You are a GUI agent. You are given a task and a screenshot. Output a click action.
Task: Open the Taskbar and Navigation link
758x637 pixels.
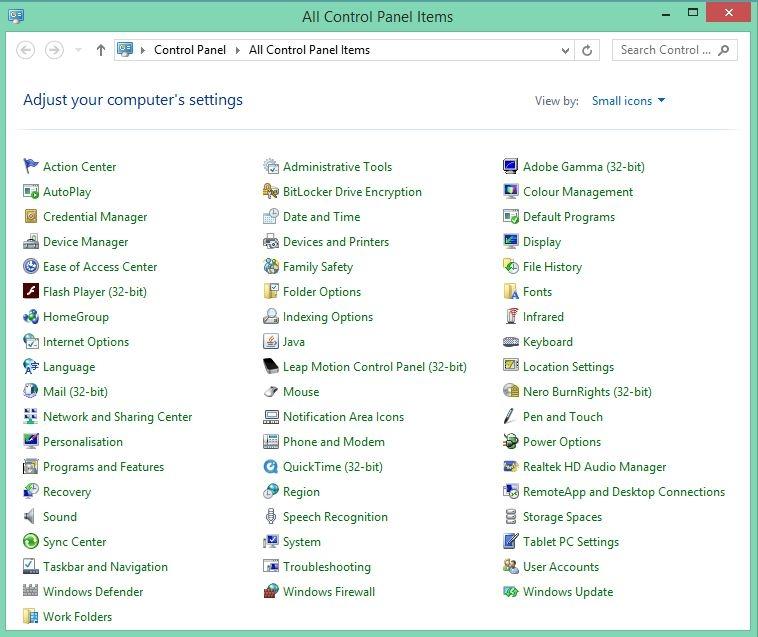pyautogui.click(x=105, y=566)
